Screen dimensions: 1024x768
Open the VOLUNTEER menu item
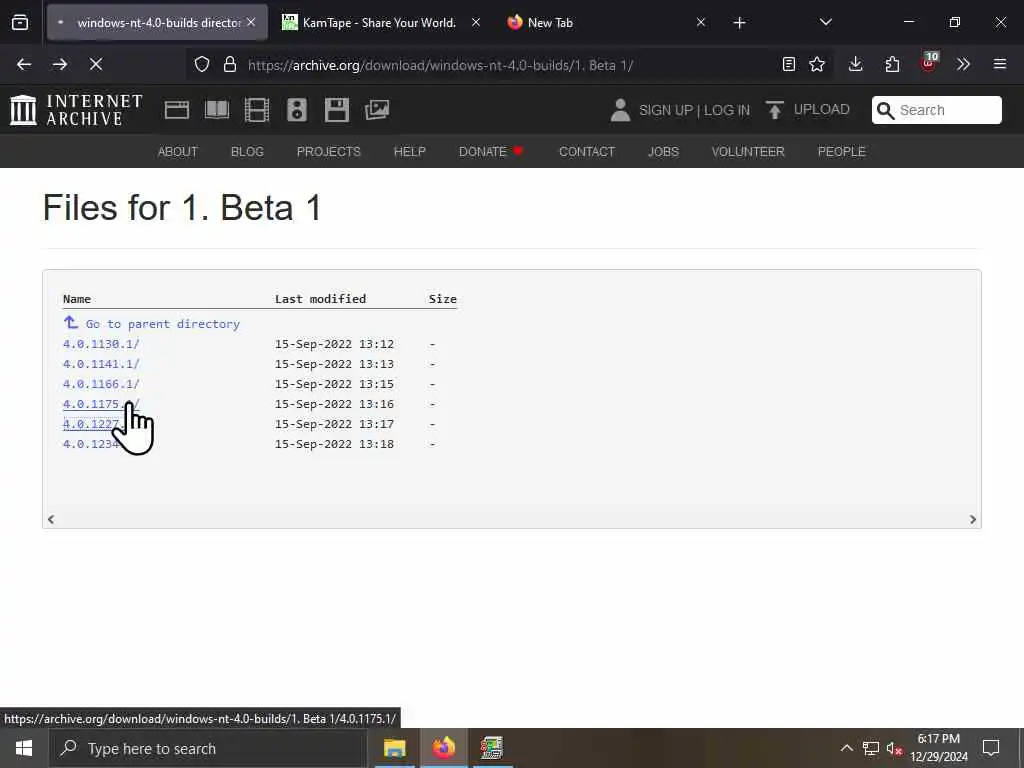pyautogui.click(x=748, y=152)
